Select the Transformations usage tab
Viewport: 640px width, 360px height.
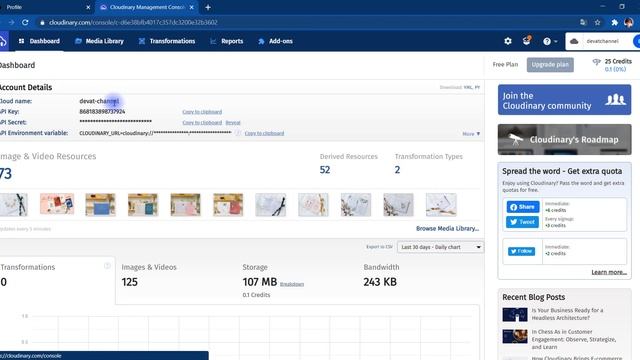point(57,280)
